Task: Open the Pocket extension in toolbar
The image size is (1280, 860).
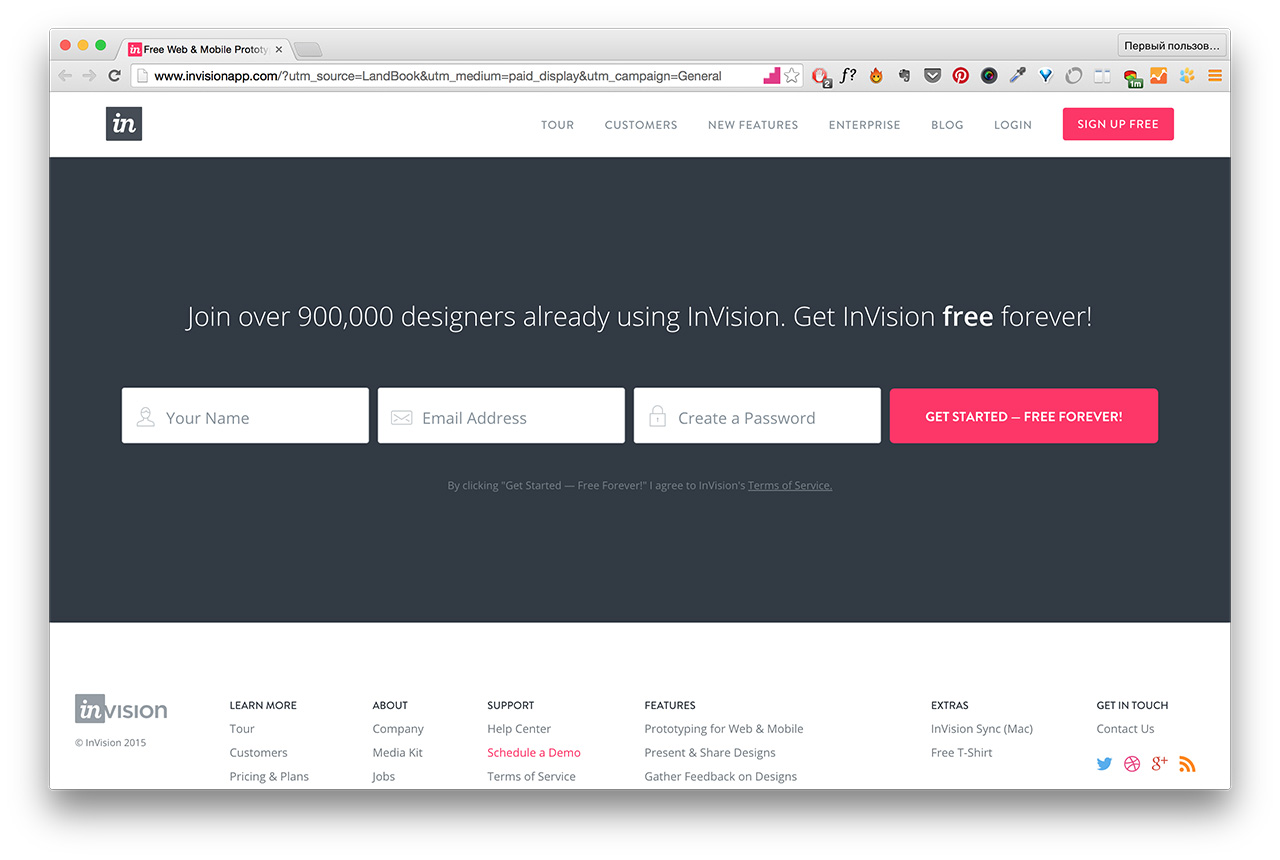Action: pyautogui.click(x=932, y=75)
